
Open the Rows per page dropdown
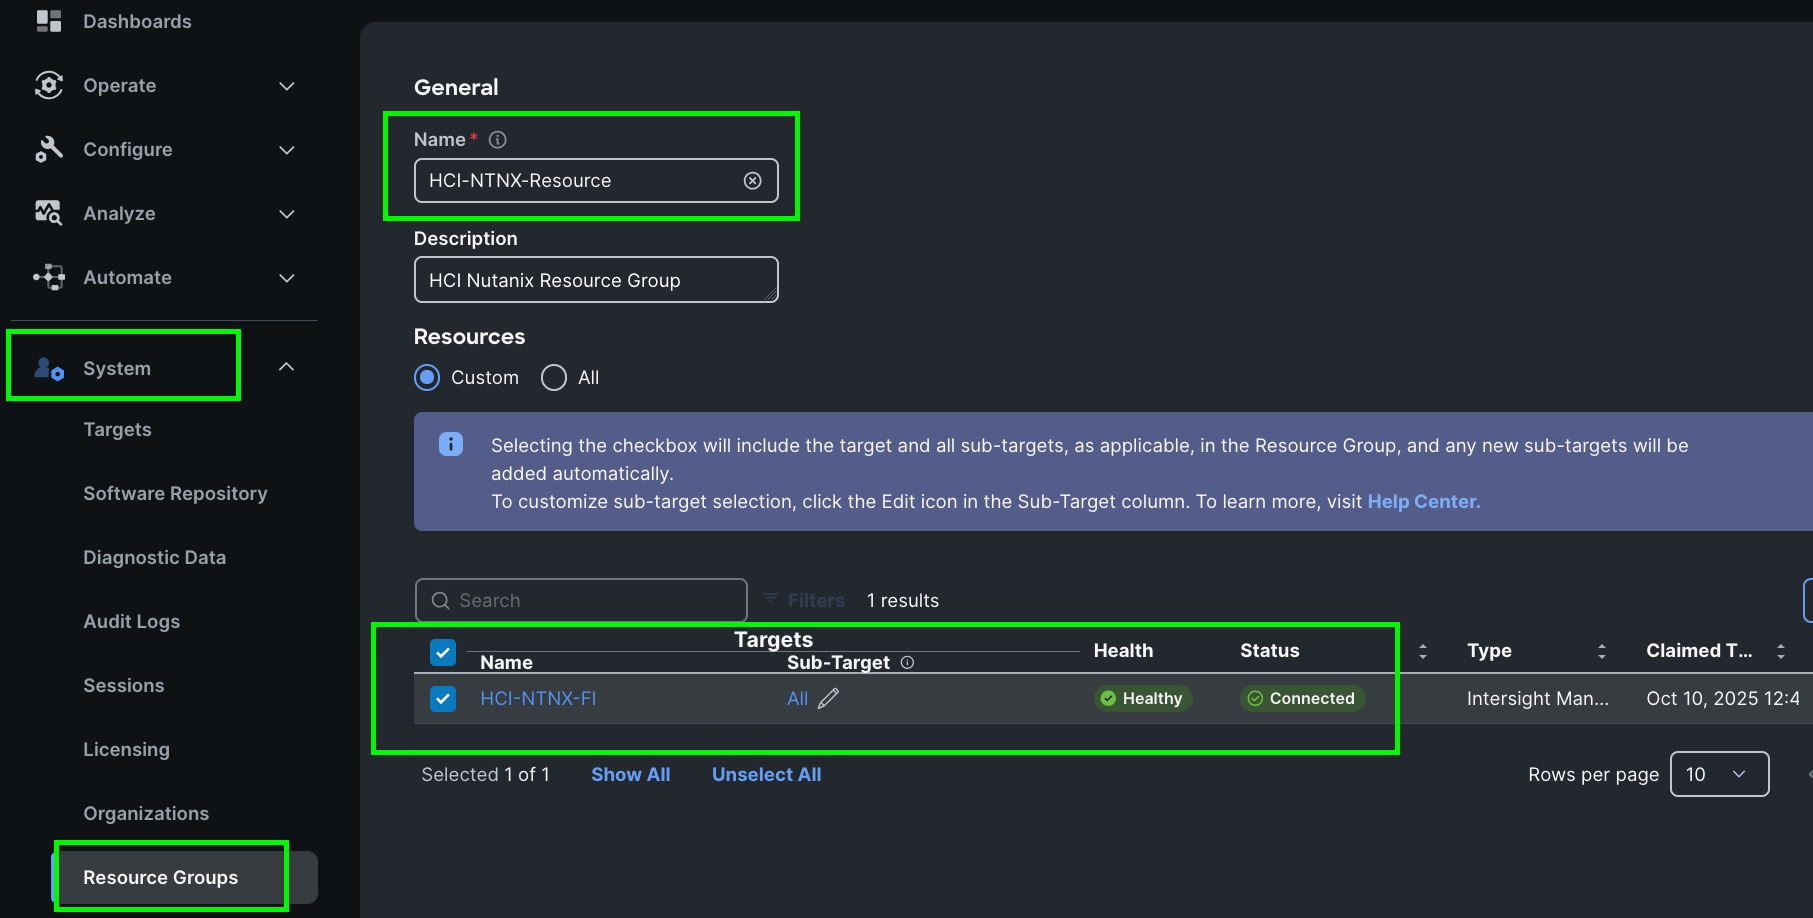point(1719,773)
